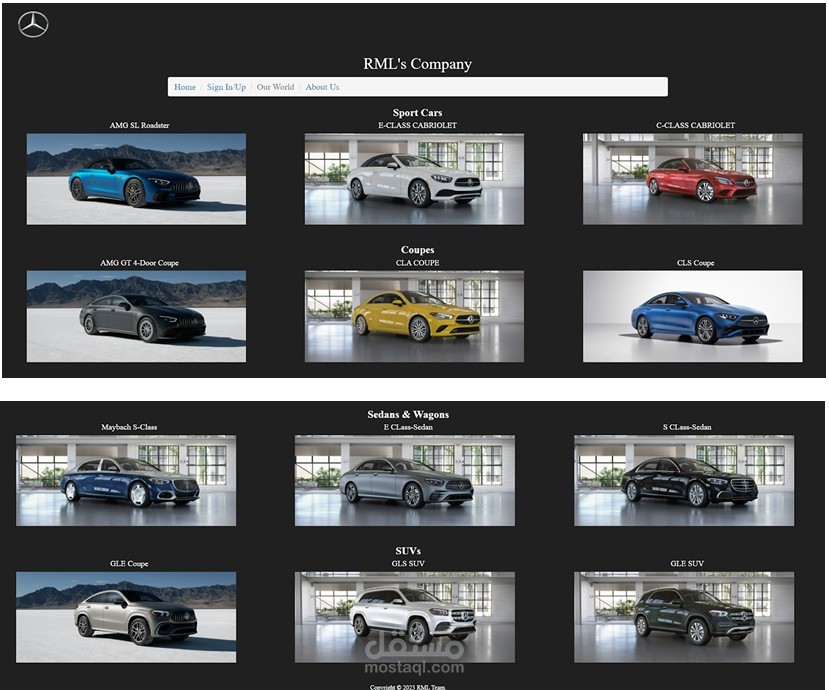829x690 pixels.
Task: Click the Copyright 2023 RML Team footer
Action: tap(408, 687)
